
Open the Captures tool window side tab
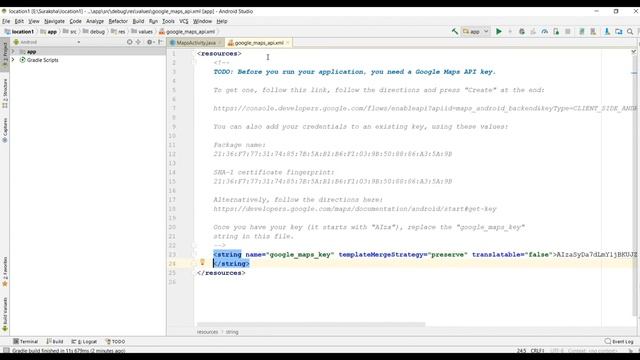pos(5,130)
